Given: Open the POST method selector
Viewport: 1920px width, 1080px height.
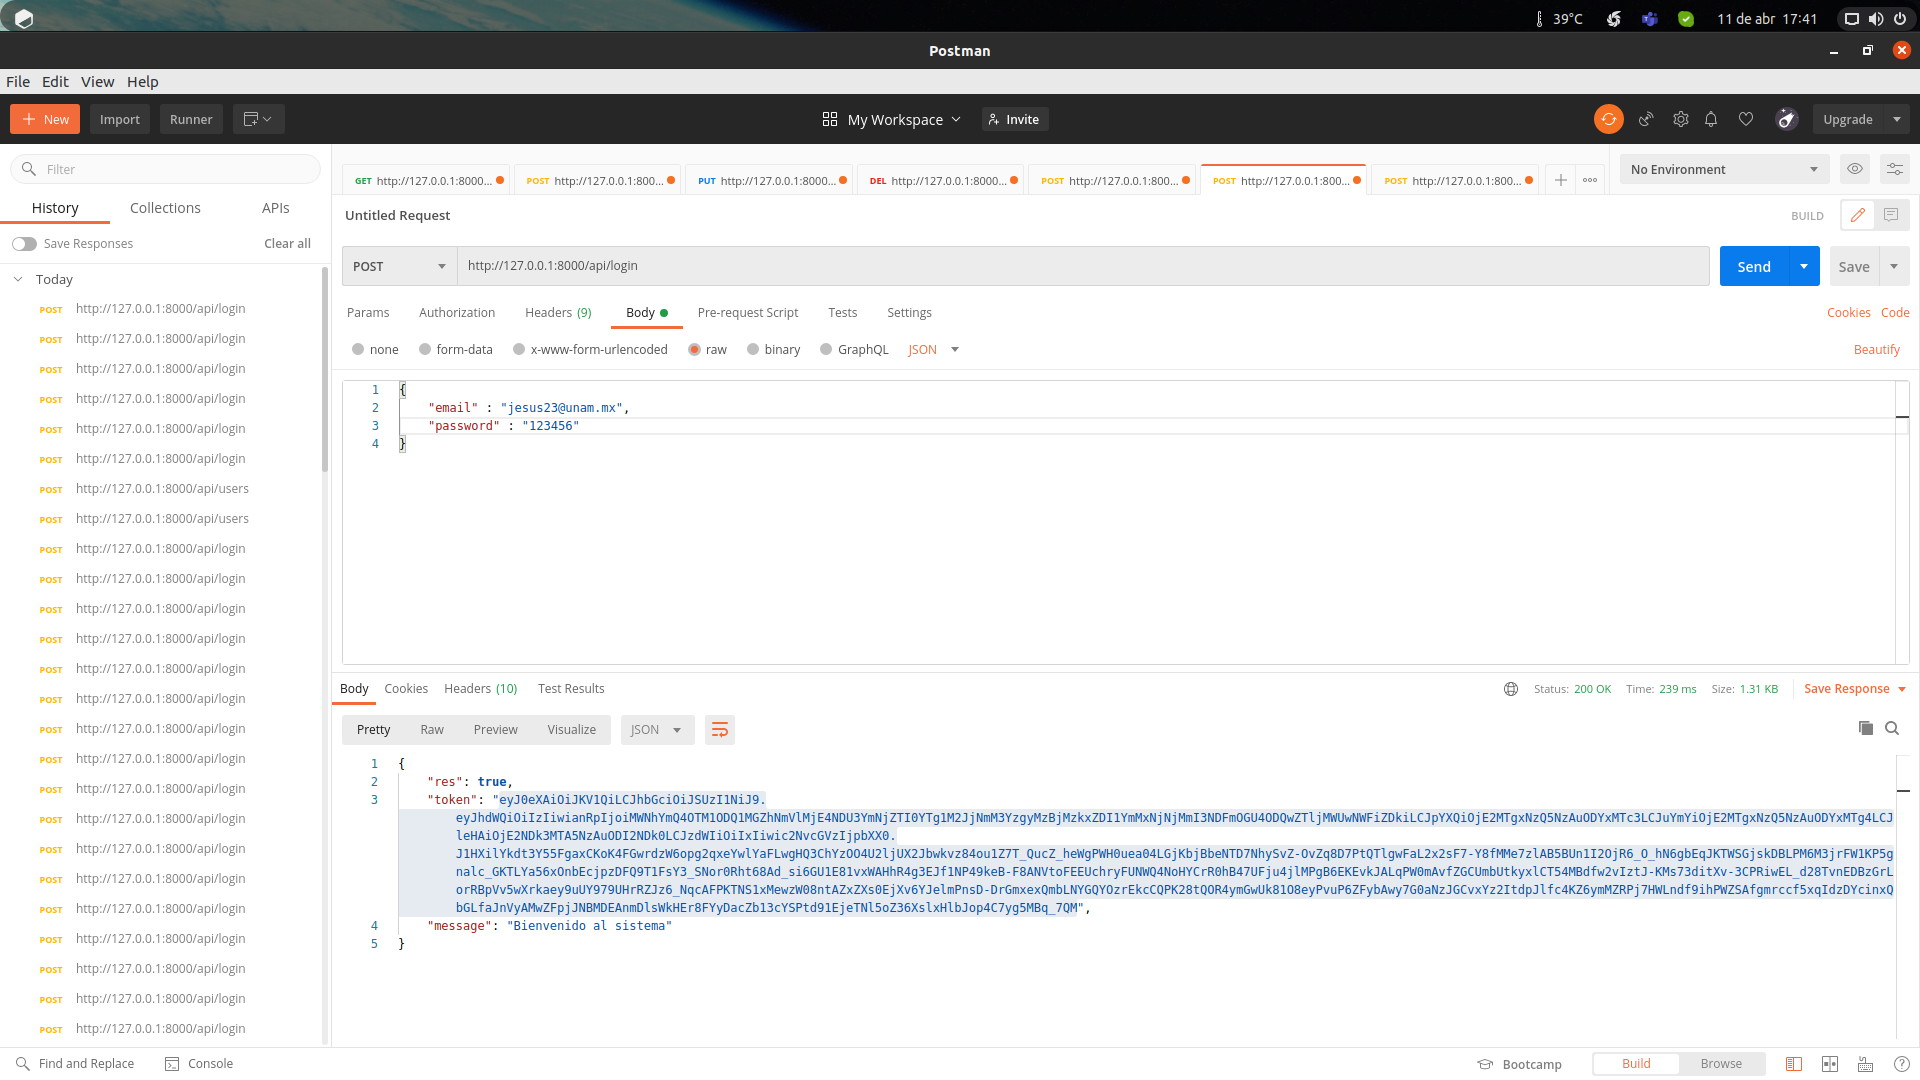Looking at the screenshot, I should (x=398, y=266).
